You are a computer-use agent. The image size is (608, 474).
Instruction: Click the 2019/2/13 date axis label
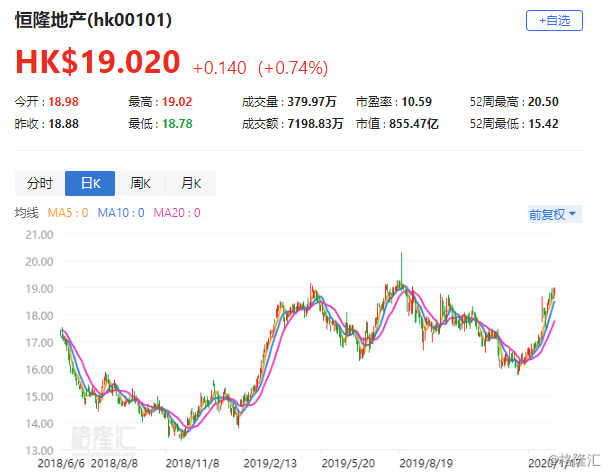270,463
